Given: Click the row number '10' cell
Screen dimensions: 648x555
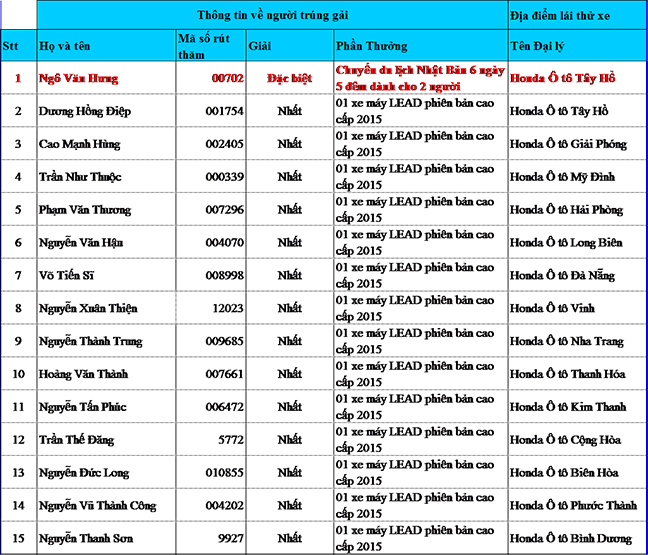Looking at the screenshot, I should (19, 374).
